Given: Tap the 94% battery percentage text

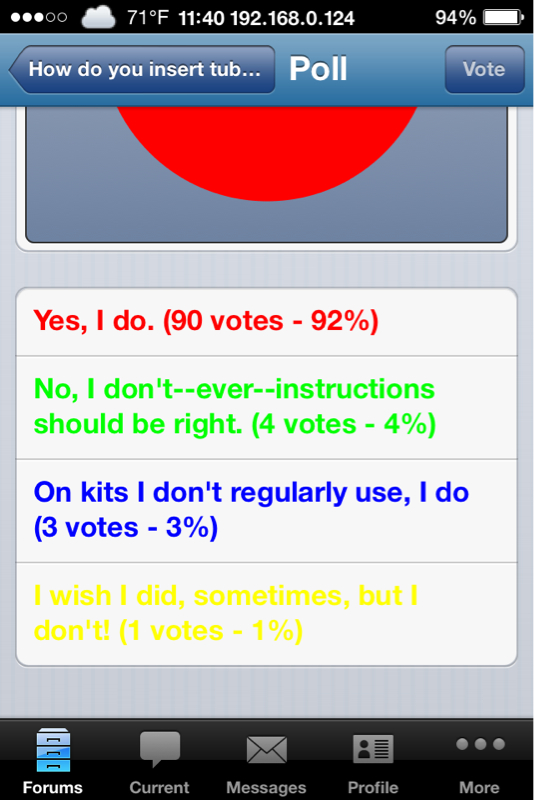Looking at the screenshot, I should click(x=455, y=18).
